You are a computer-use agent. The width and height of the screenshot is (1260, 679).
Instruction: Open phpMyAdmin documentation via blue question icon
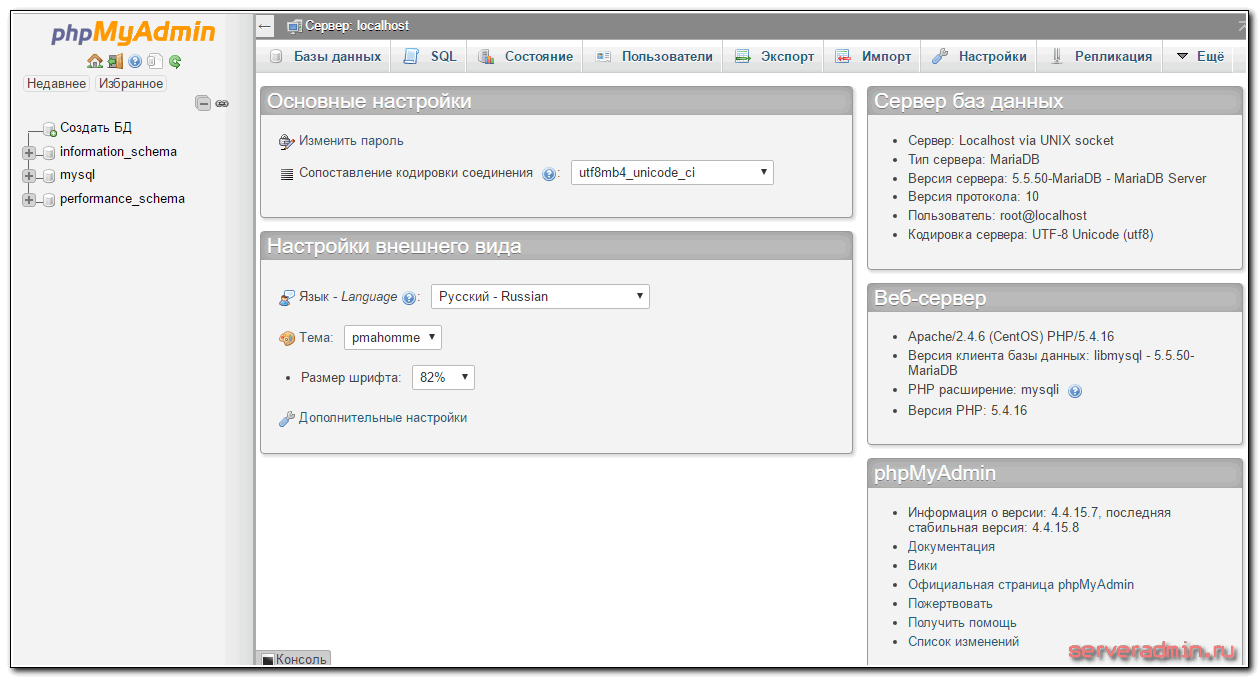[135, 61]
